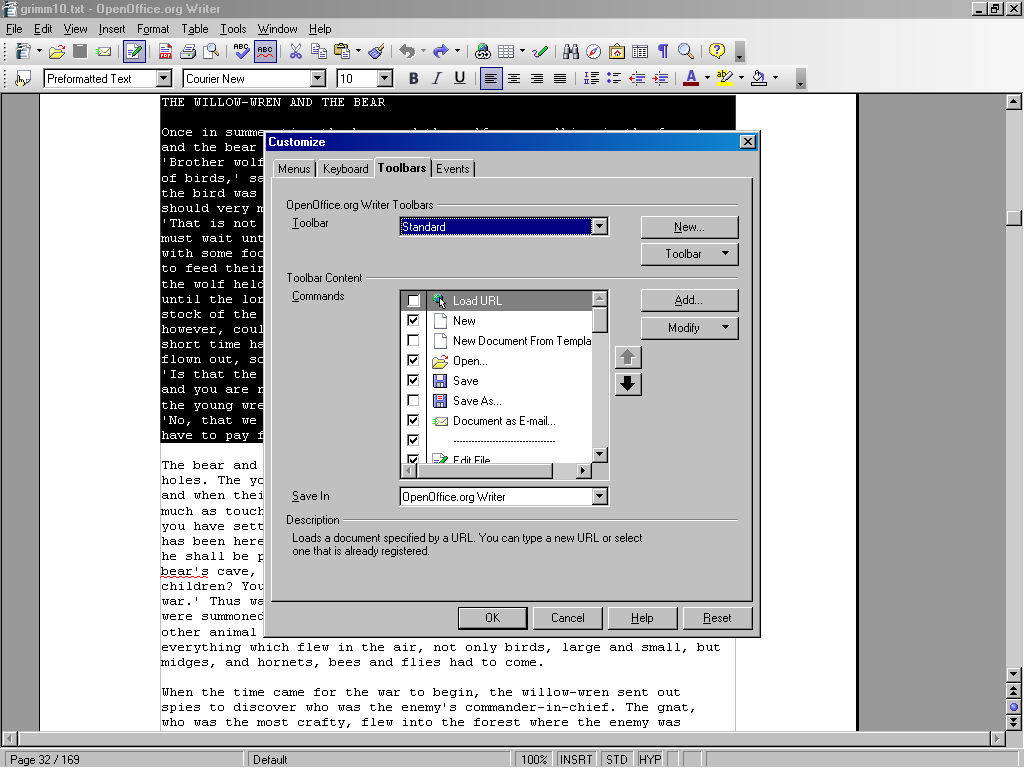Click the Hyperlink icon in the toolbar
Image resolution: width=1024 pixels, height=768 pixels.
point(483,51)
